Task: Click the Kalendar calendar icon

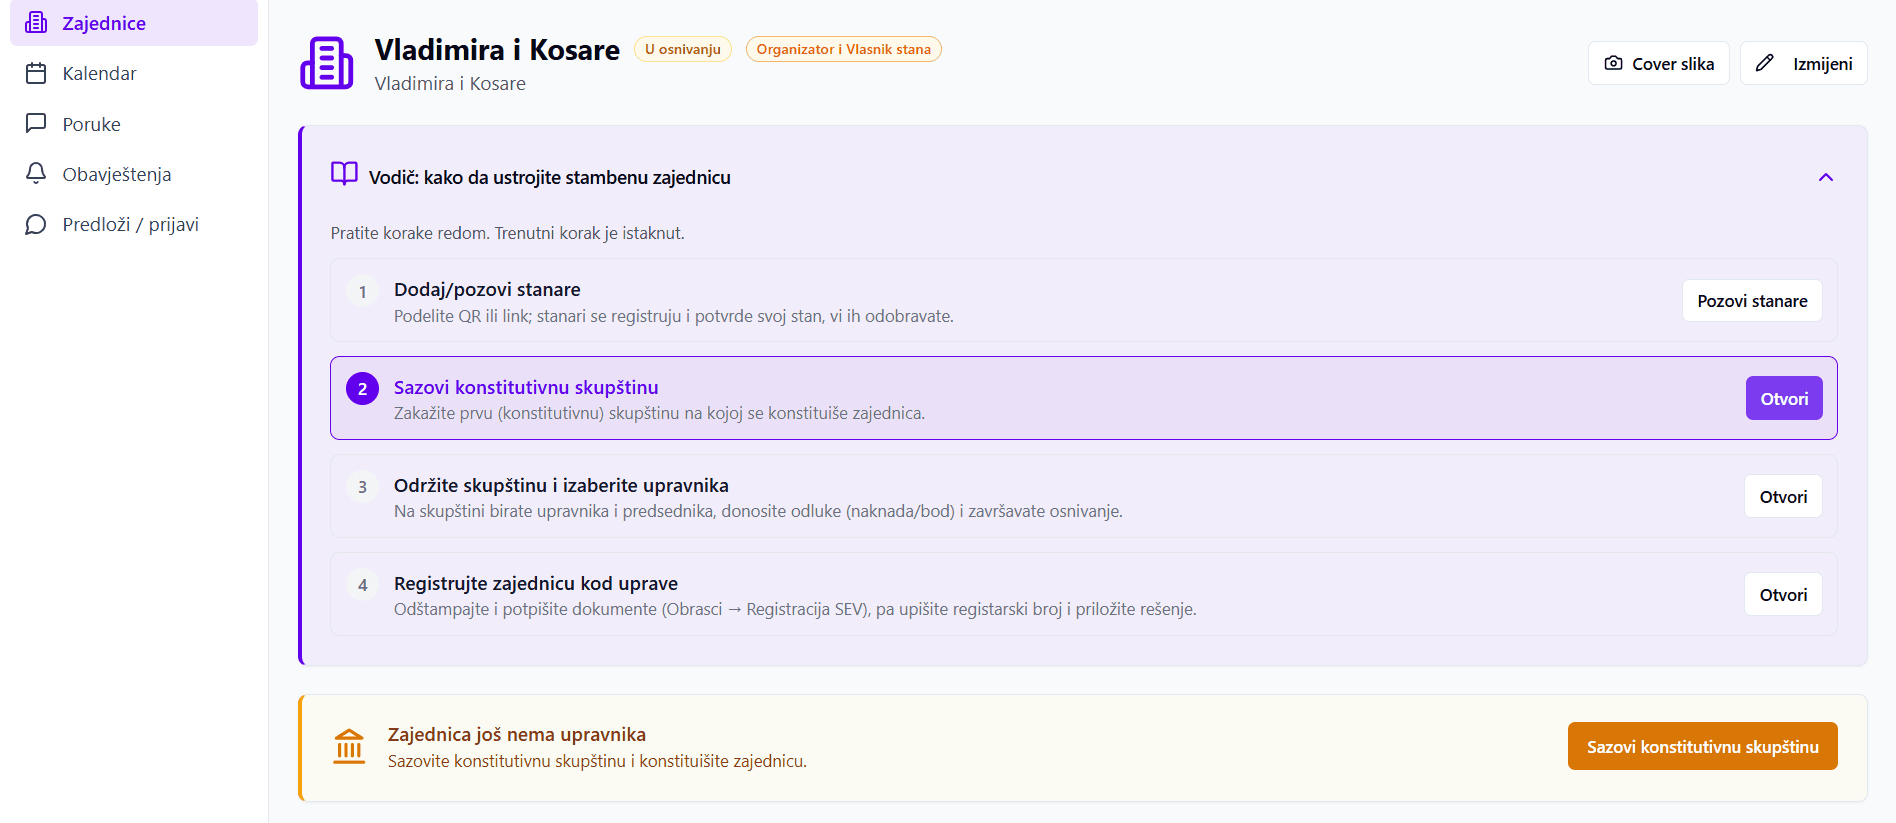Action: click(36, 73)
